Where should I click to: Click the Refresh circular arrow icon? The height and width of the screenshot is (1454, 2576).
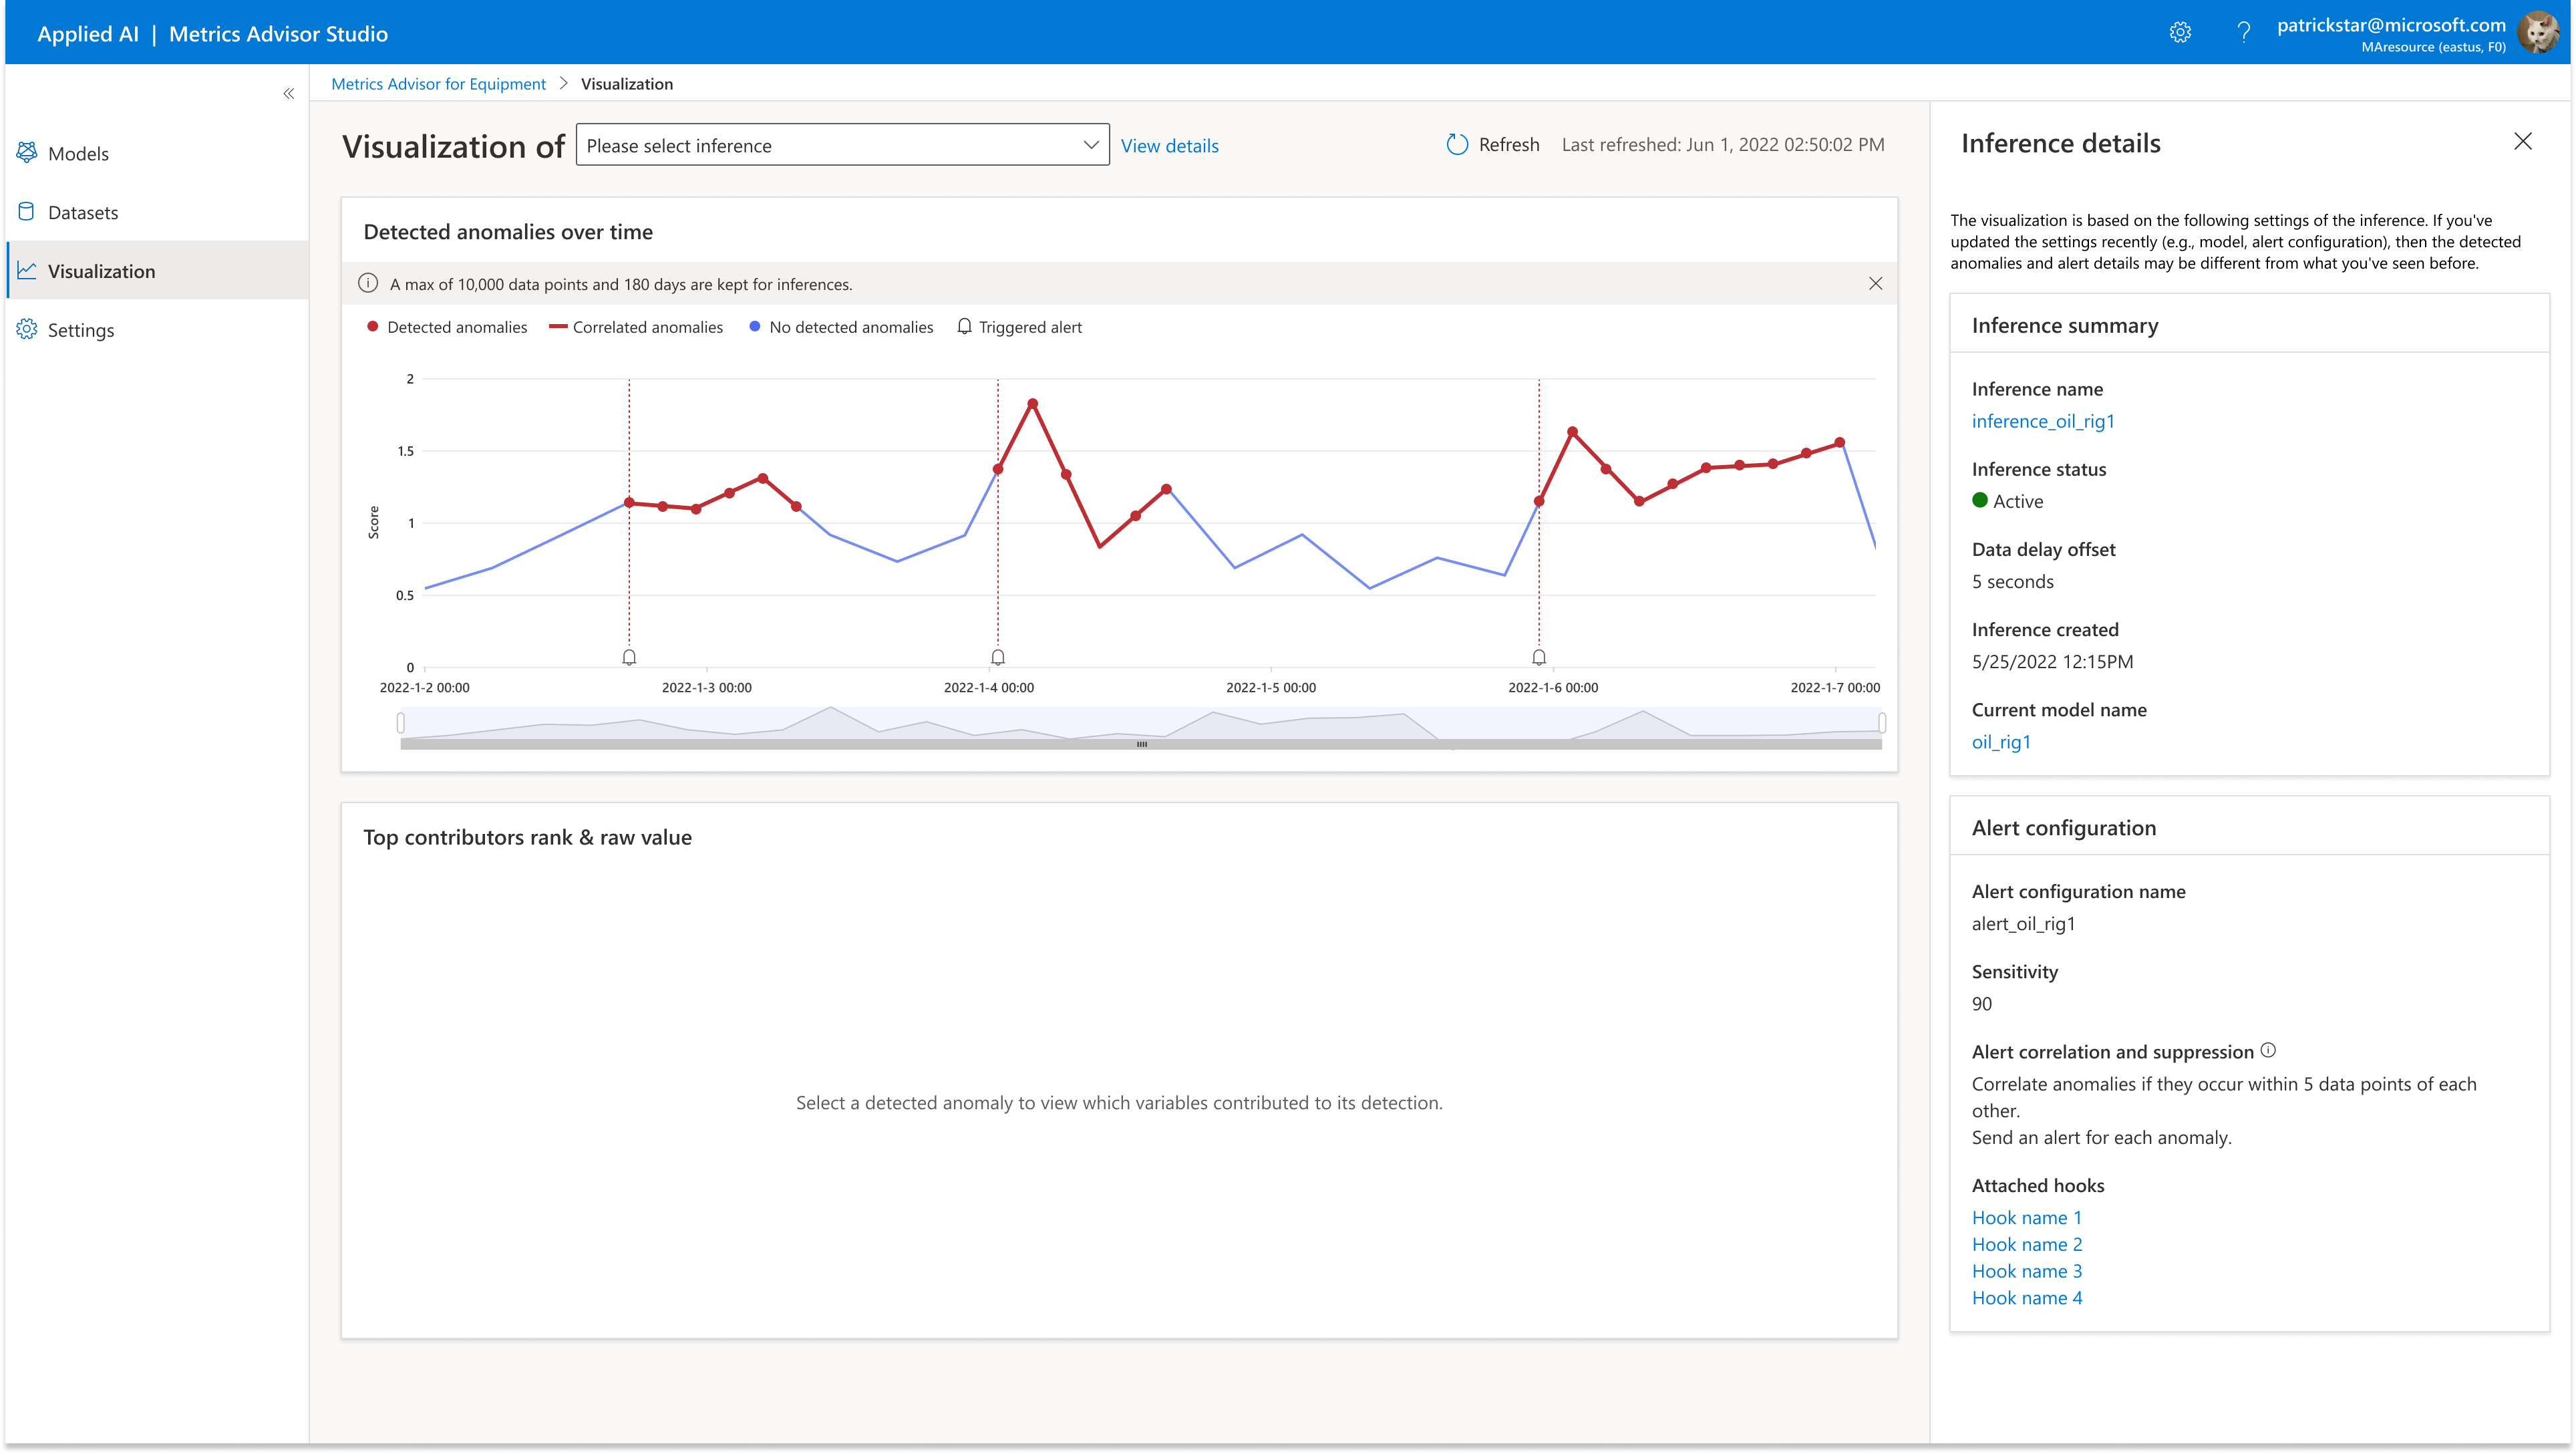coord(1457,145)
